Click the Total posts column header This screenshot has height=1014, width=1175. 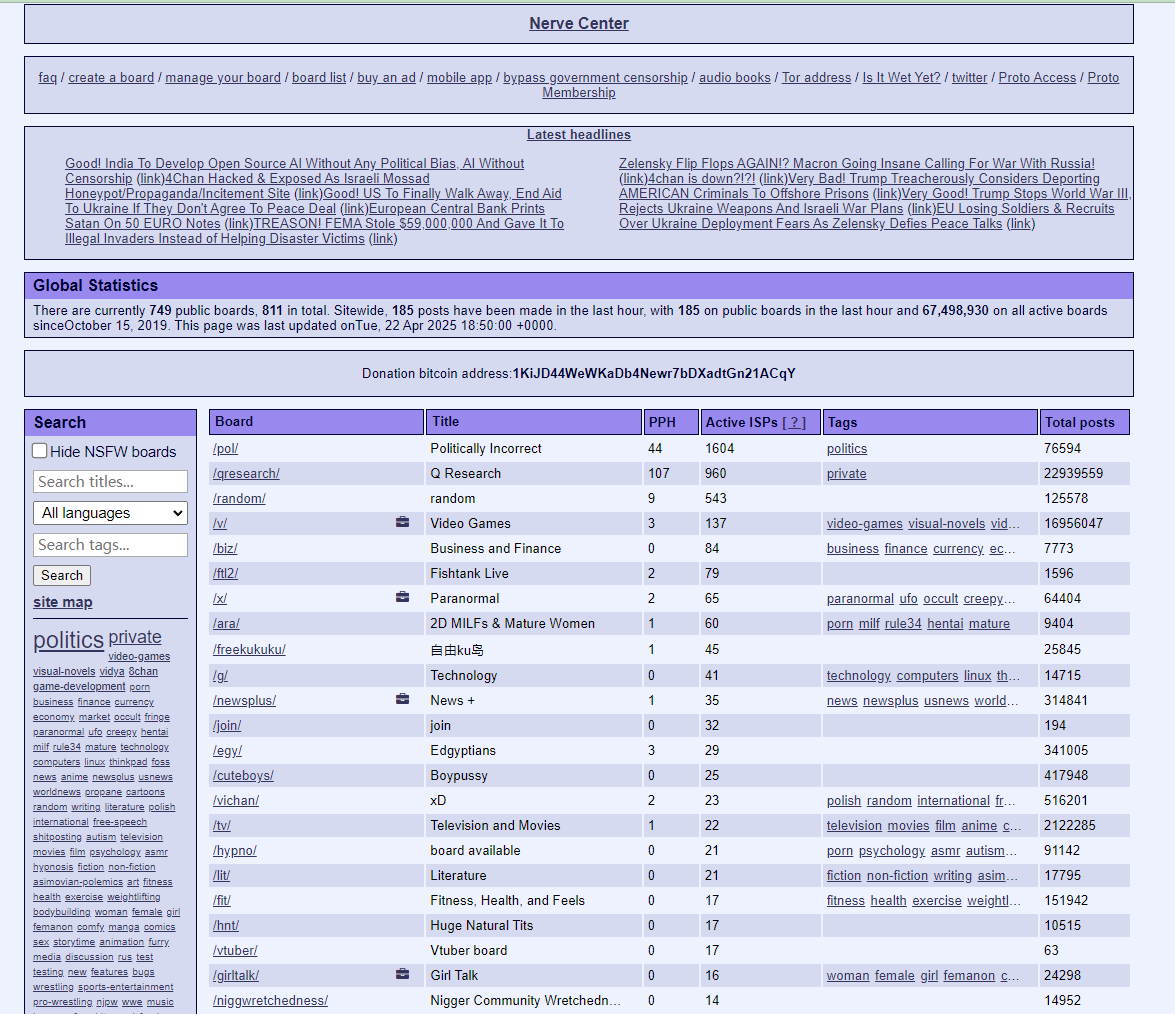pyautogui.click(x=1084, y=422)
